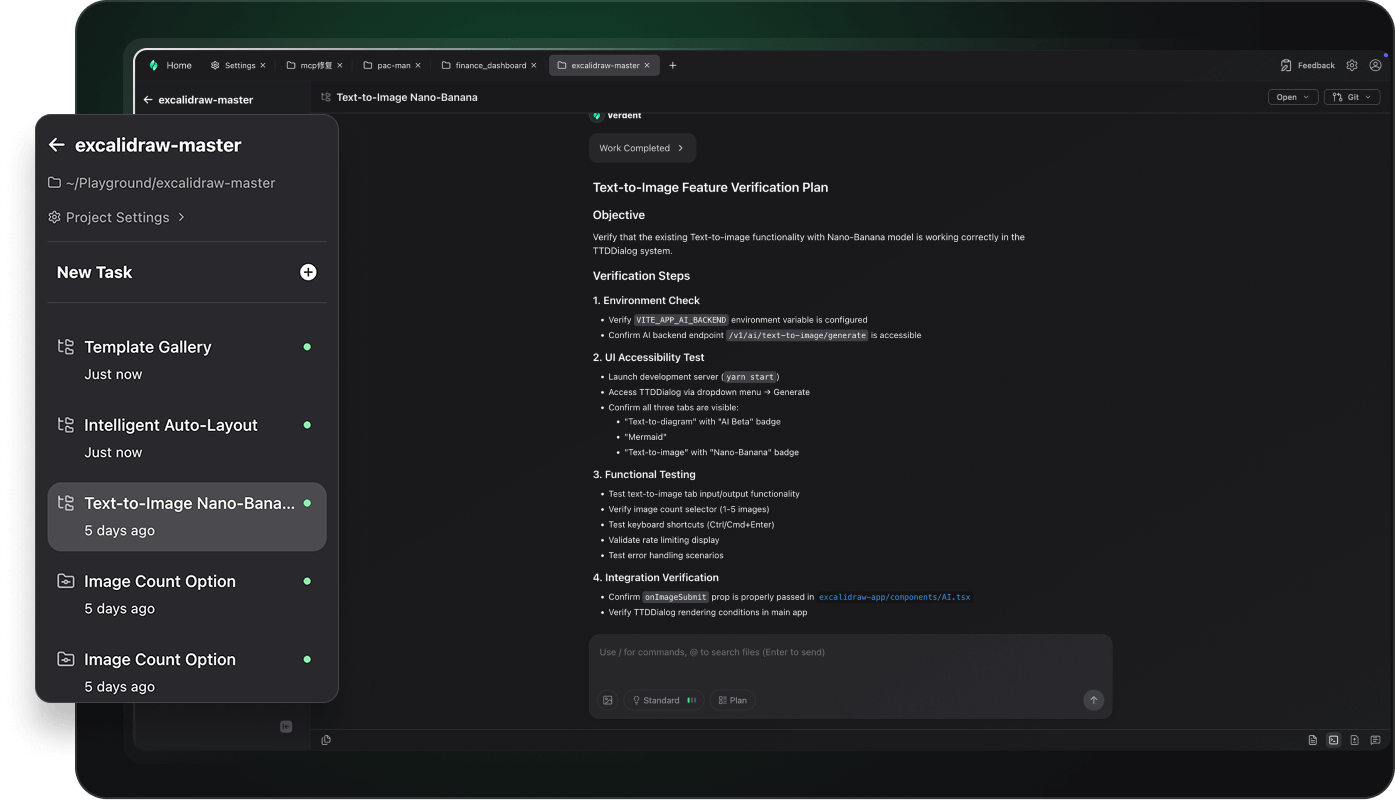Open the user account profile icon
Screen dimensions: 1395x800
(x=1376, y=65)
